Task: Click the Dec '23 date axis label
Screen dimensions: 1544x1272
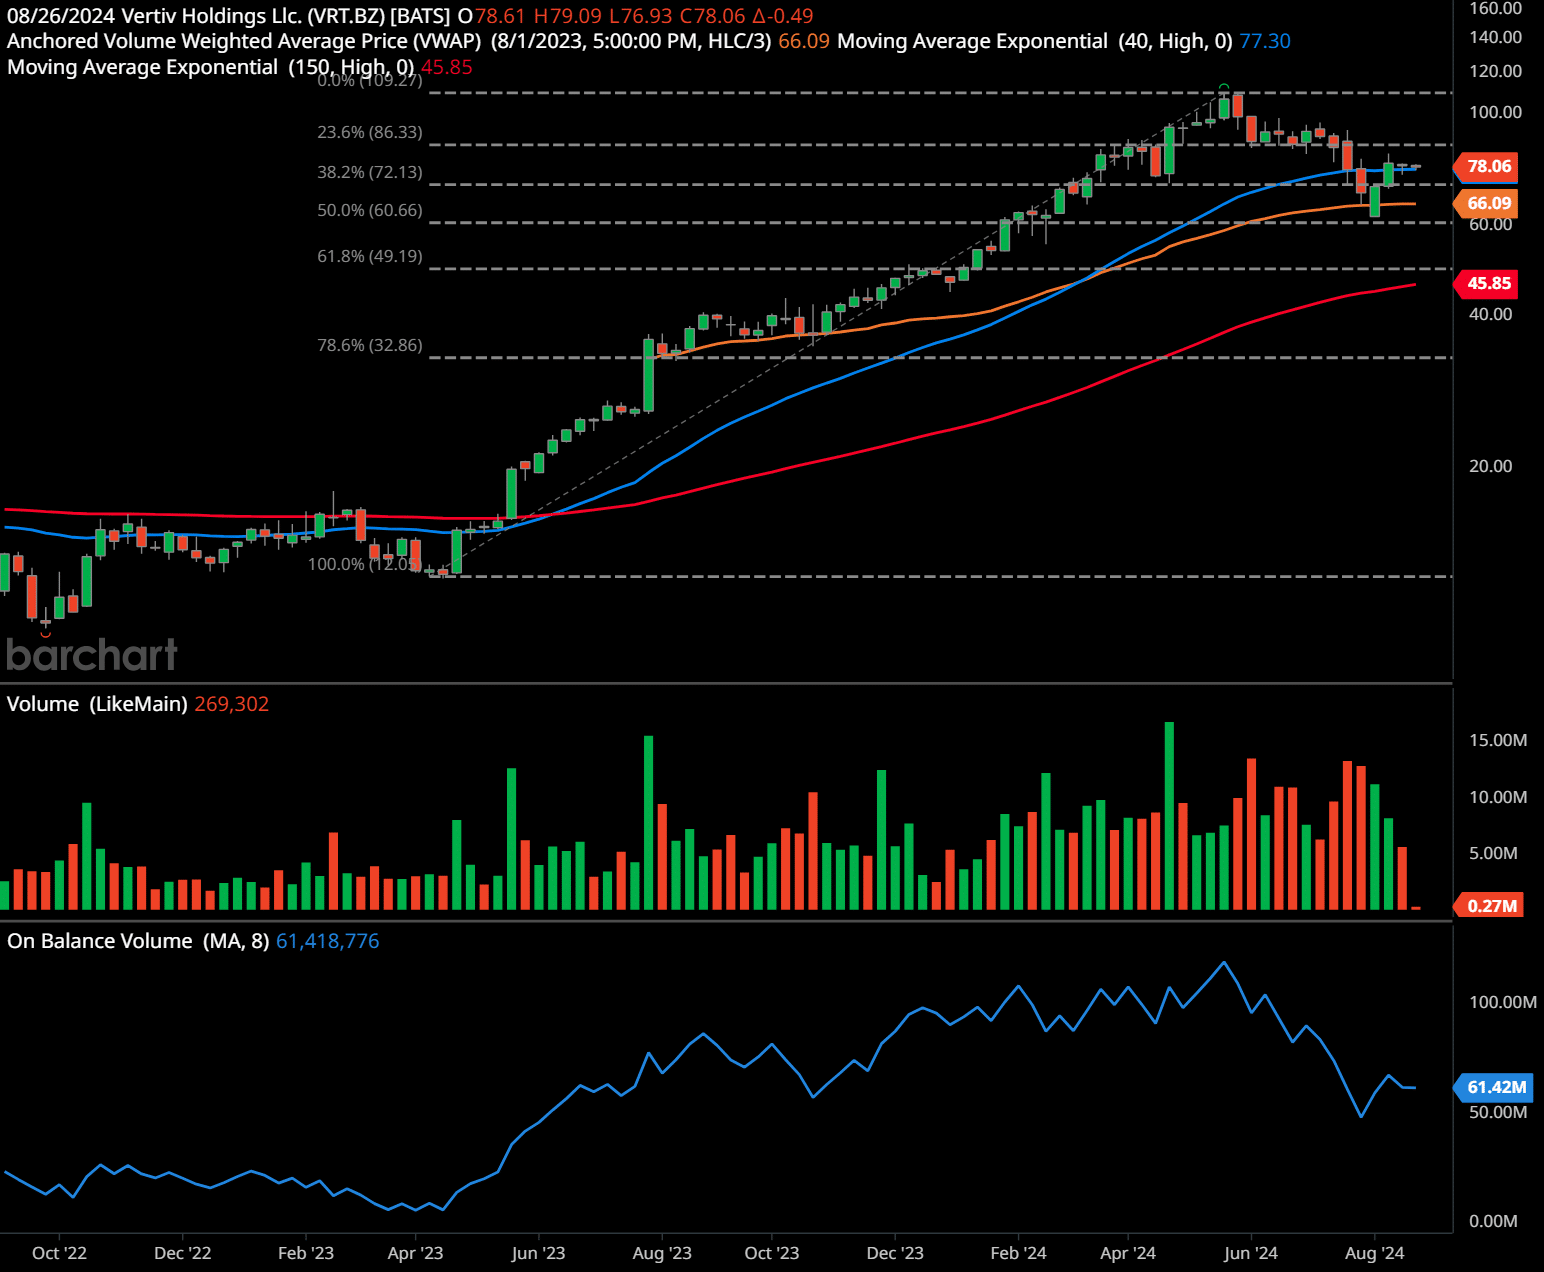Action: (x=895, y=1253)
